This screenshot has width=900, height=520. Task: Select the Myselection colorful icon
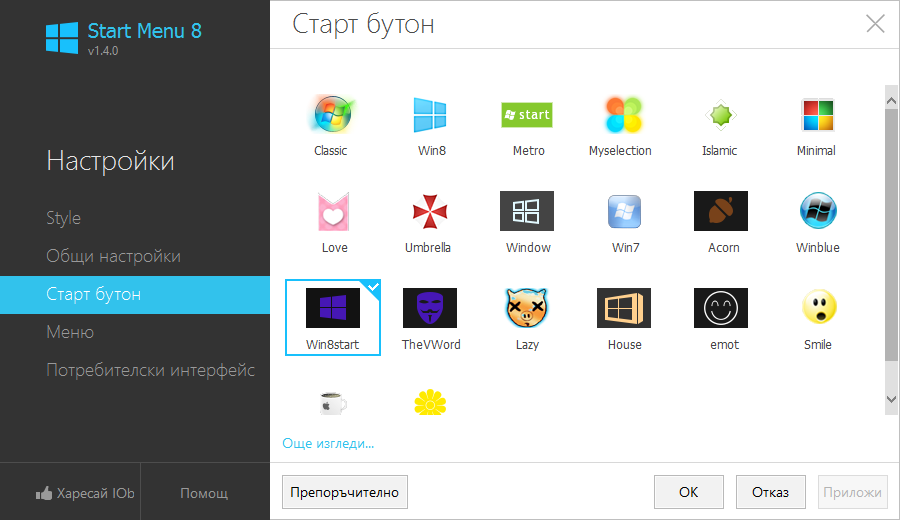point(623,115)
